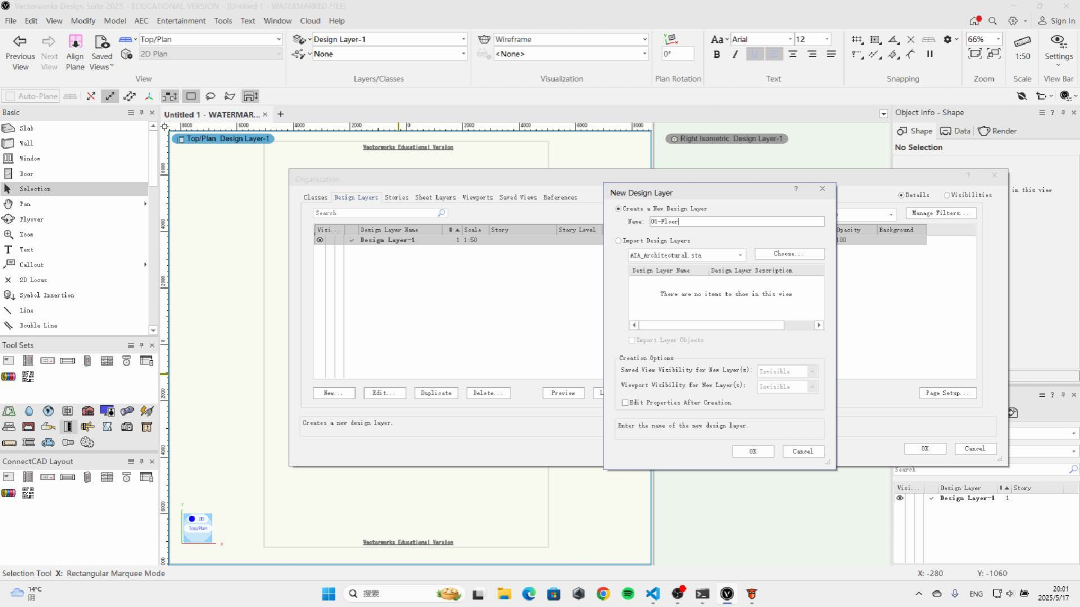Image resolution: width=1080 pixels, height=607 pixels.
Task: Select Create a New Design Layer option
Action: [619, 209]
